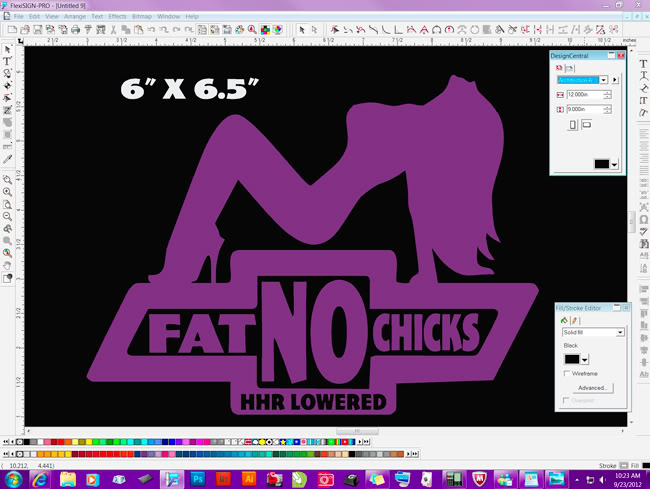650x489 pixels.
Task: Open the color palette icon in toolbar
Action: pos(240,29)
